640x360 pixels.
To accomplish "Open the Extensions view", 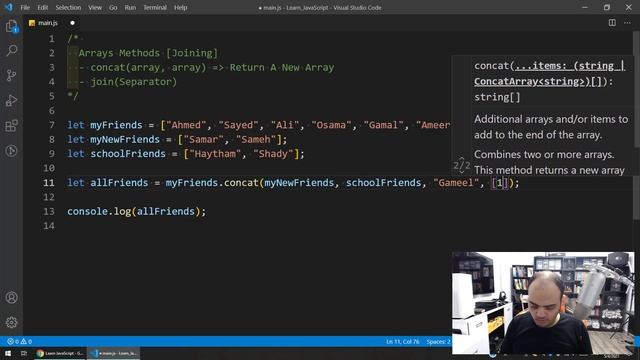I will tap(11, 125).
